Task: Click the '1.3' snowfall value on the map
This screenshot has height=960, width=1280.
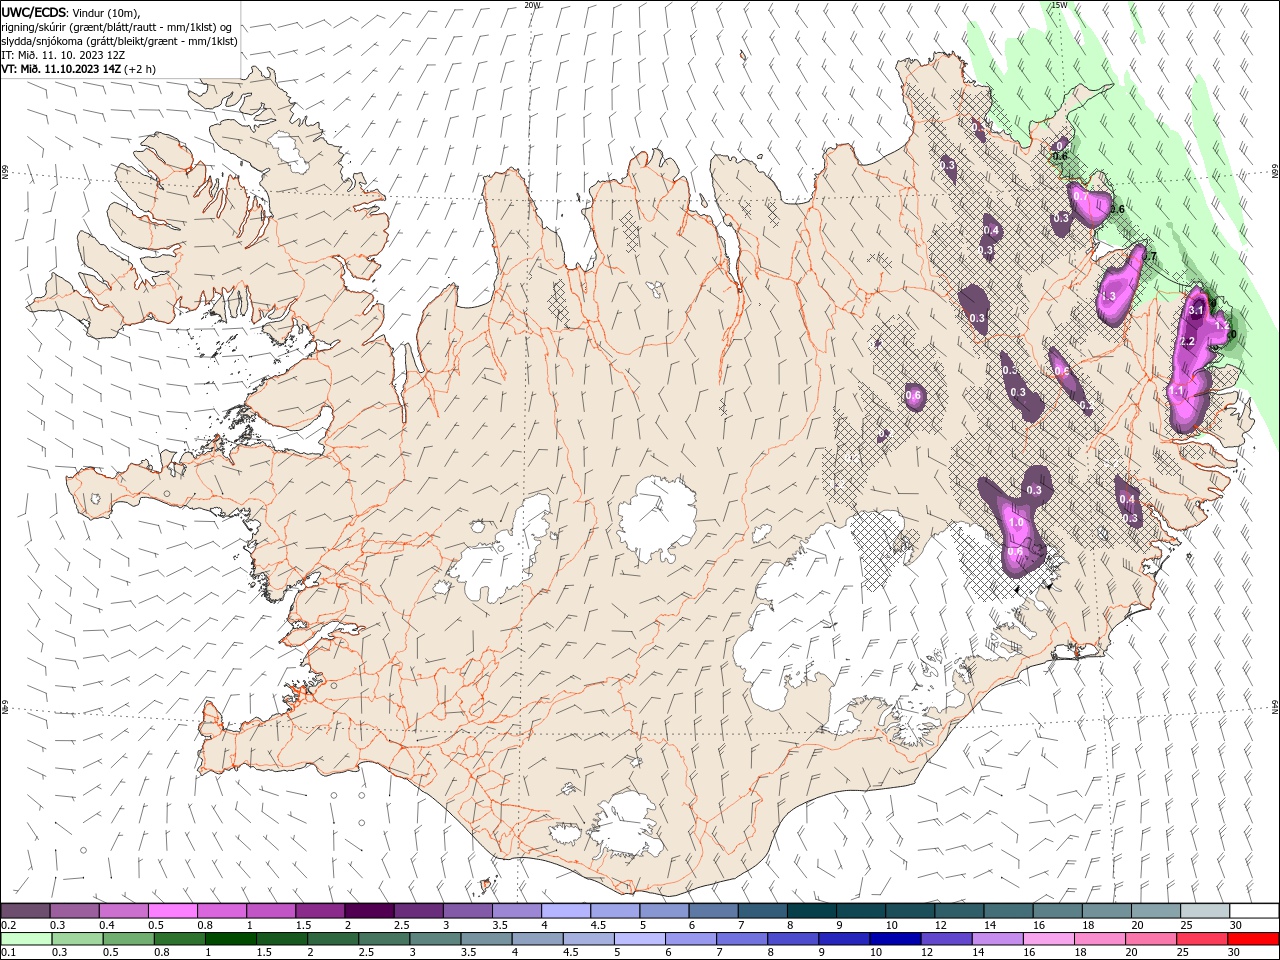Action: (1108, 297)
